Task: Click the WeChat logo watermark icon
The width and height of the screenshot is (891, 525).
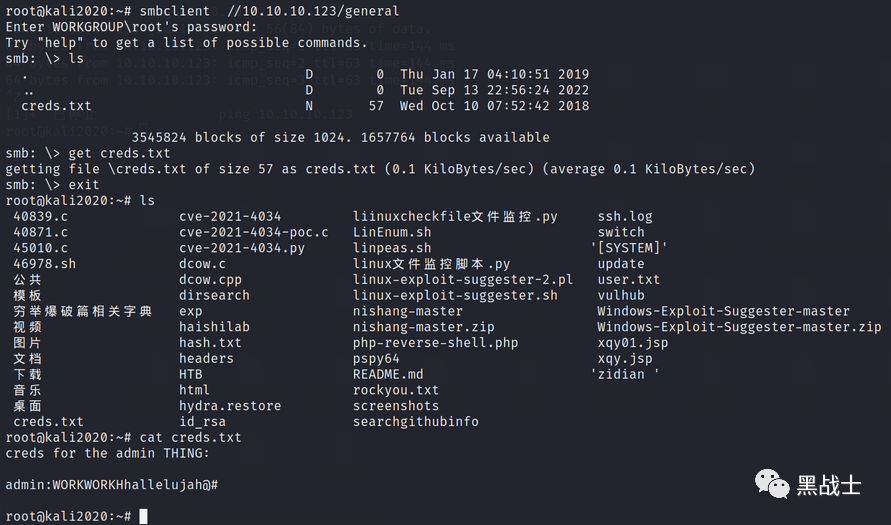Action: [772, 484]
